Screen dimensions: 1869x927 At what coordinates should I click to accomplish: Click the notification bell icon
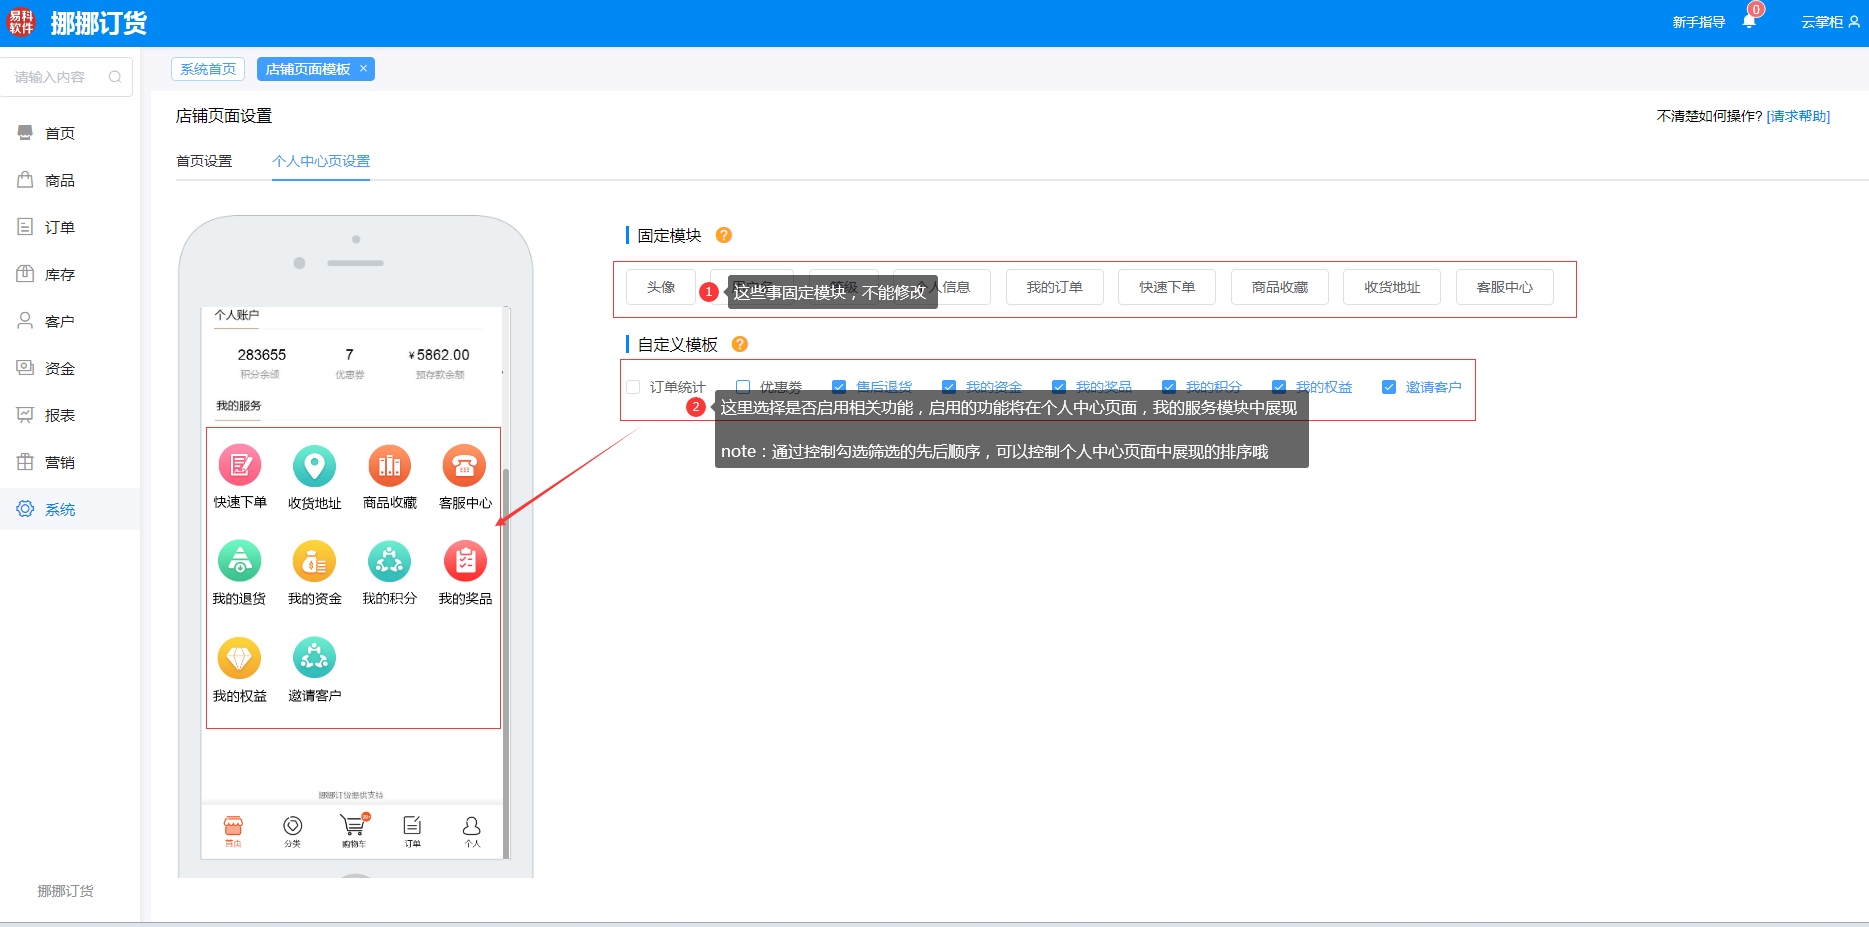click(x=1748, y=22)
